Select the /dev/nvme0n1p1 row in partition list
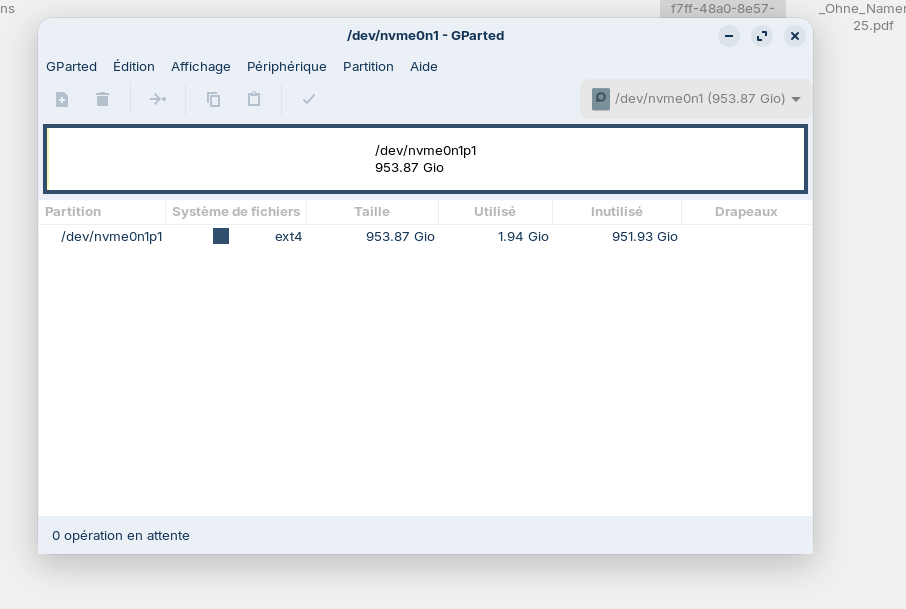906x609 pixels. click(111, 237)
